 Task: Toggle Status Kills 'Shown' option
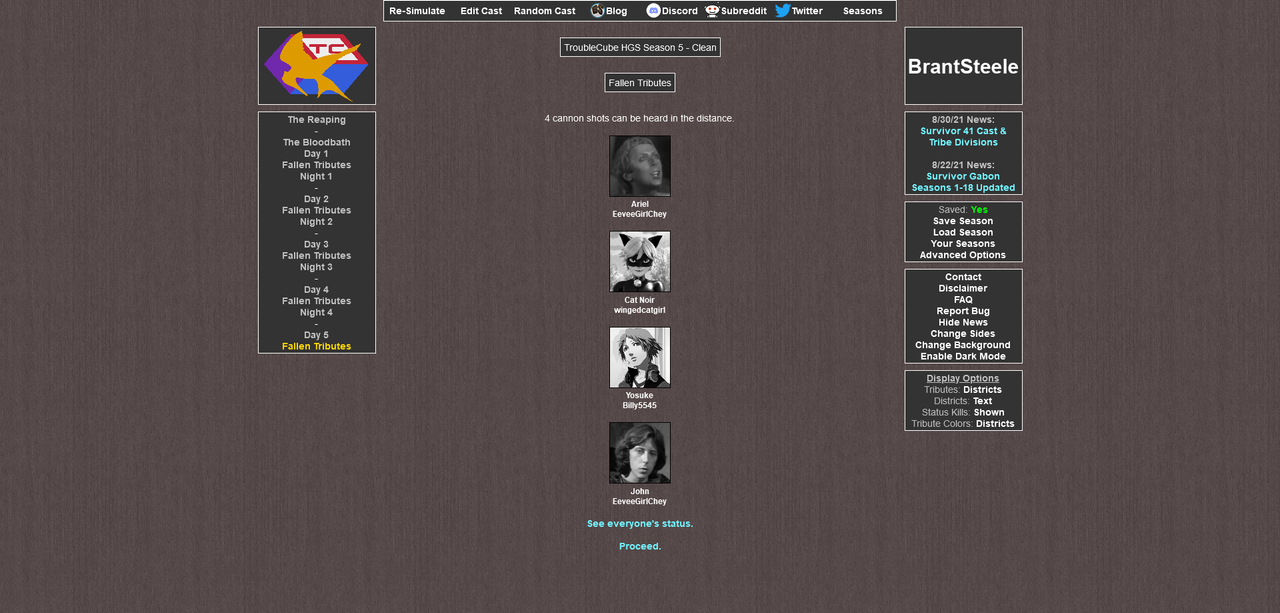click(989, 412)
